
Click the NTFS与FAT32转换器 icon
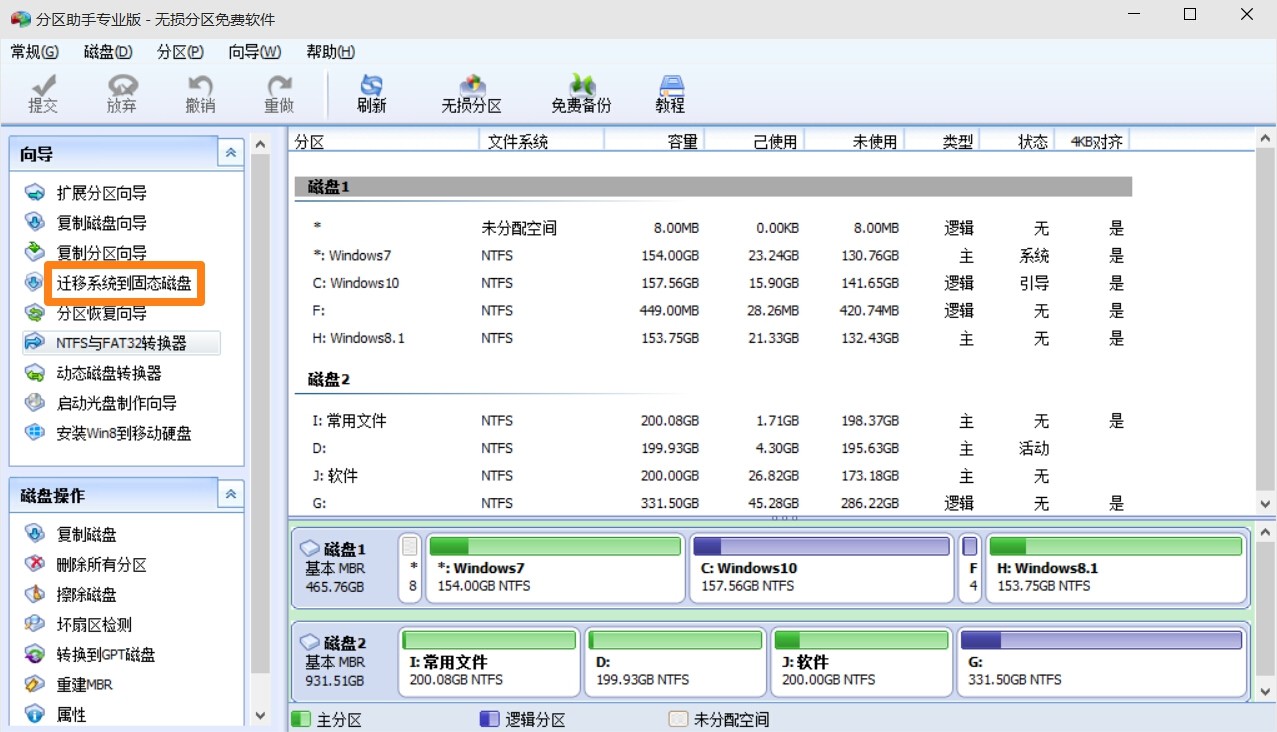coord(35,343)
